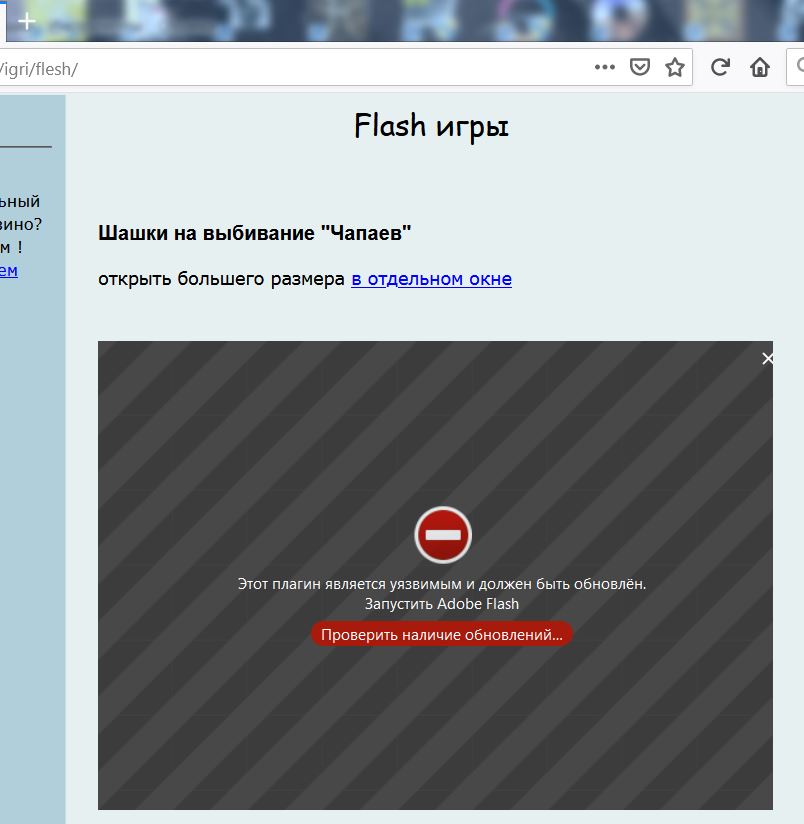Screen dimensions: 804x824
Task: Click the red blocked plugin icon
Action: tap(443, 535)
